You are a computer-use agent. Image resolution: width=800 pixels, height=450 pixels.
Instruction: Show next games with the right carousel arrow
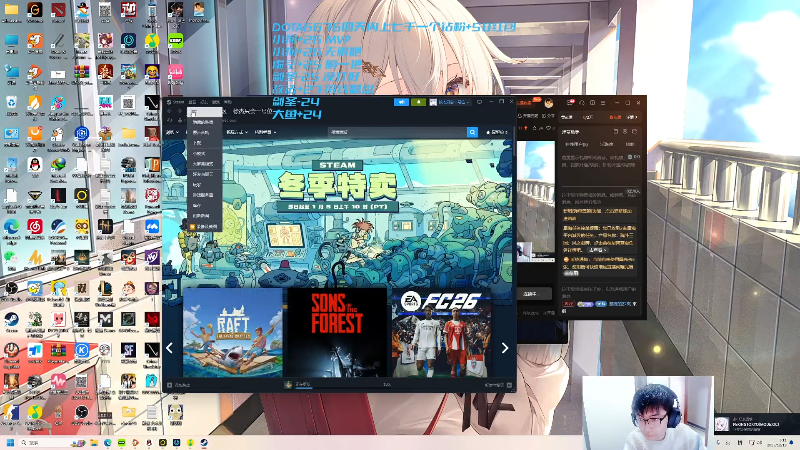click(x=505, y=348)
